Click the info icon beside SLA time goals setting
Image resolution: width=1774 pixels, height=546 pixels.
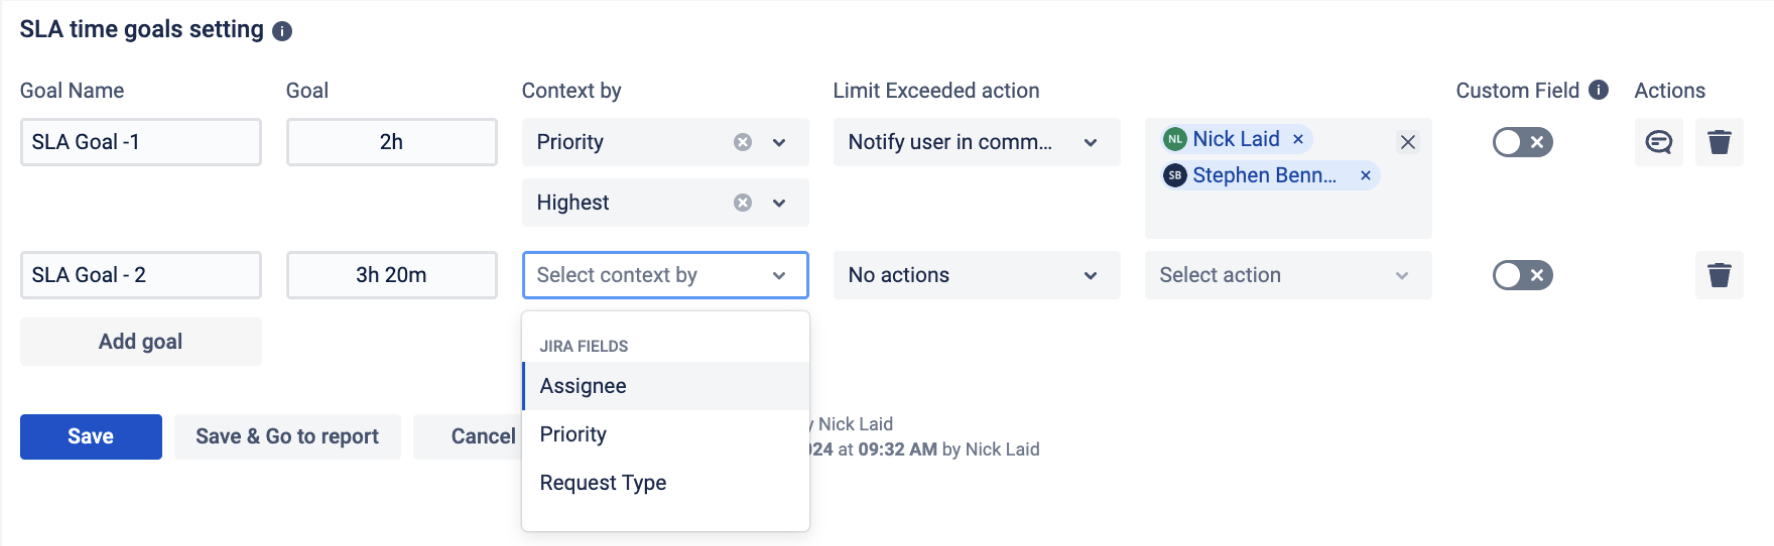283,31
